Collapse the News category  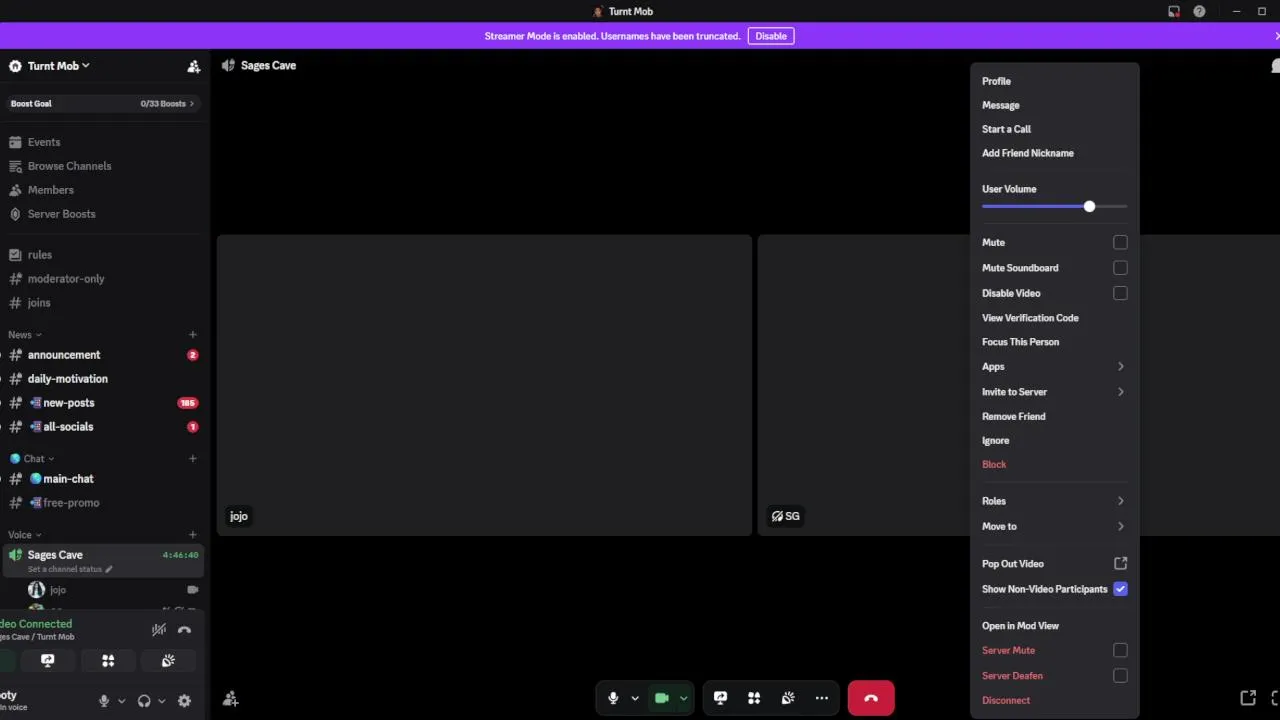pyautogui.click(x=25, y=335)
